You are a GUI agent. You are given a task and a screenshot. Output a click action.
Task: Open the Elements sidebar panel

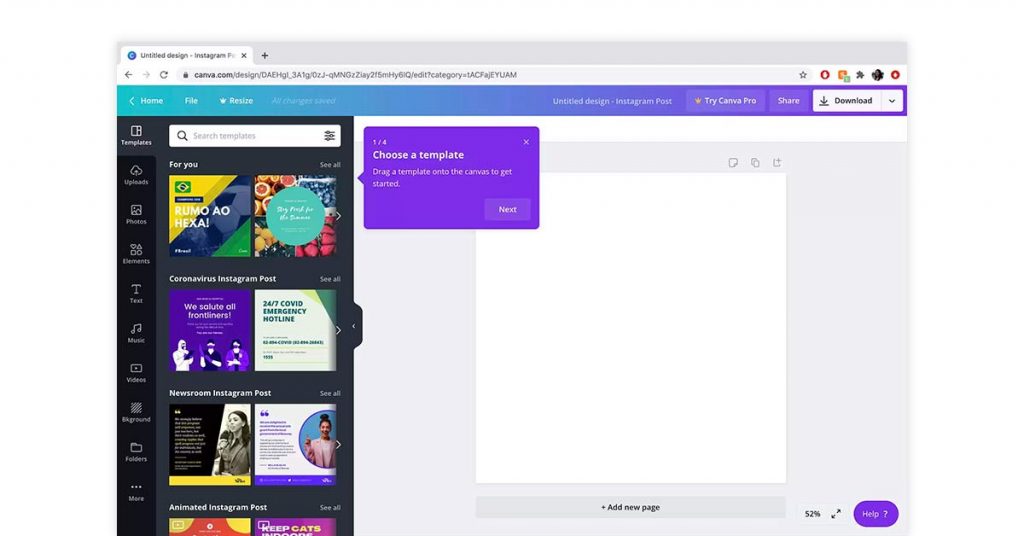click(x=136, y=254)
